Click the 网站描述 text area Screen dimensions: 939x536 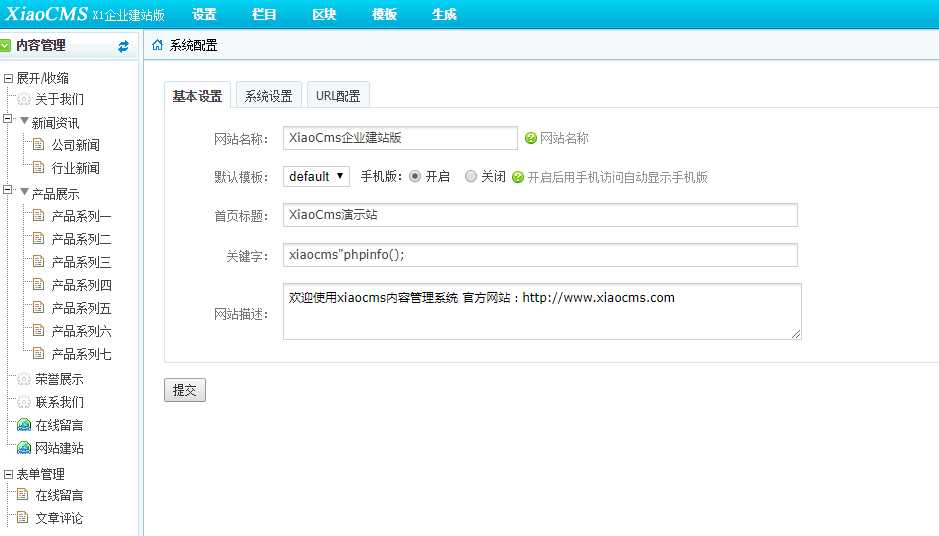tap(542, 311)
